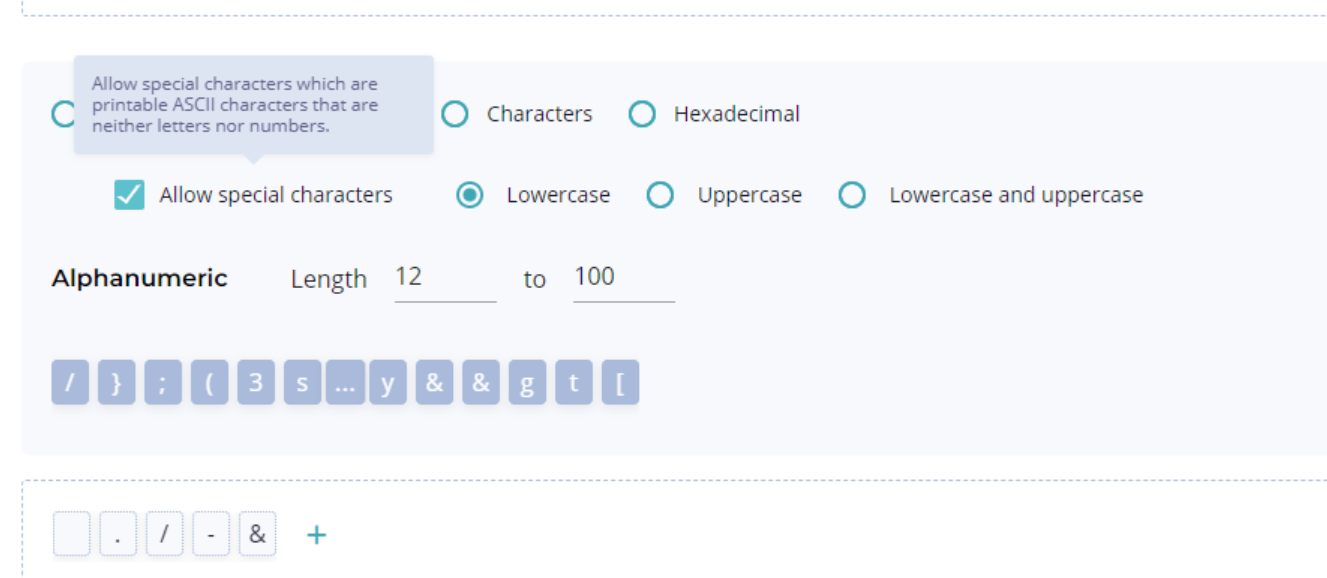Select the Lowercase radio button
This screenshot has width=1327, height=578.
pyautogui.click(x=469, y=195)
